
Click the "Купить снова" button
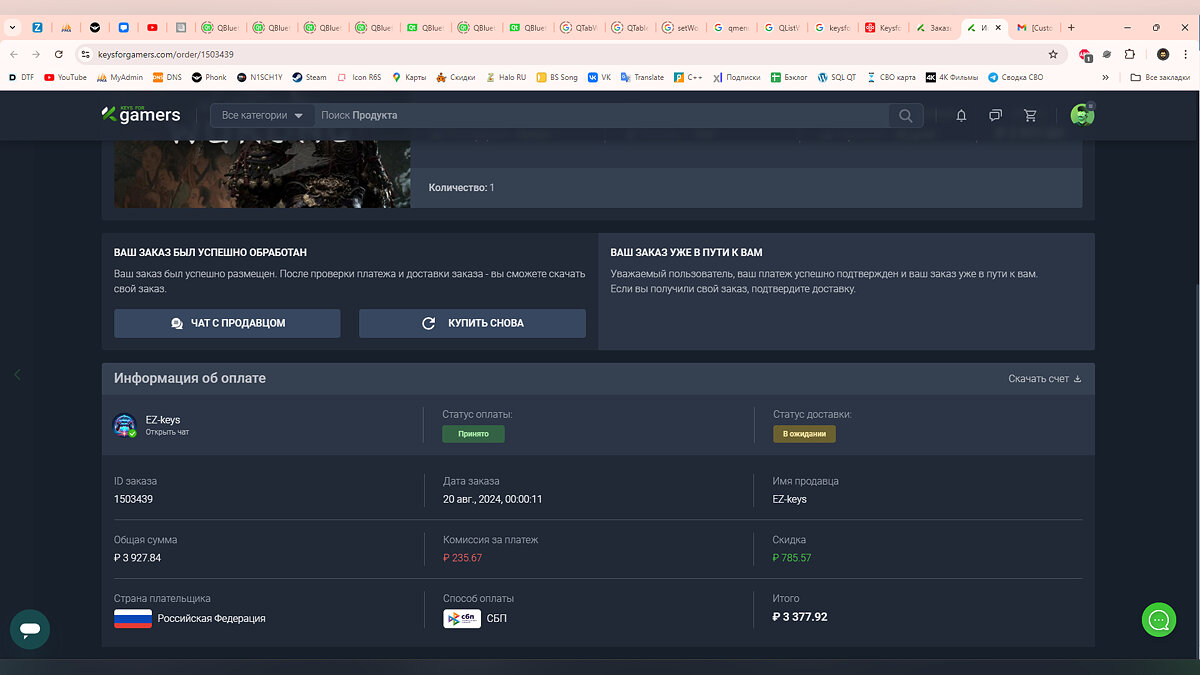(x=472, y=323)
